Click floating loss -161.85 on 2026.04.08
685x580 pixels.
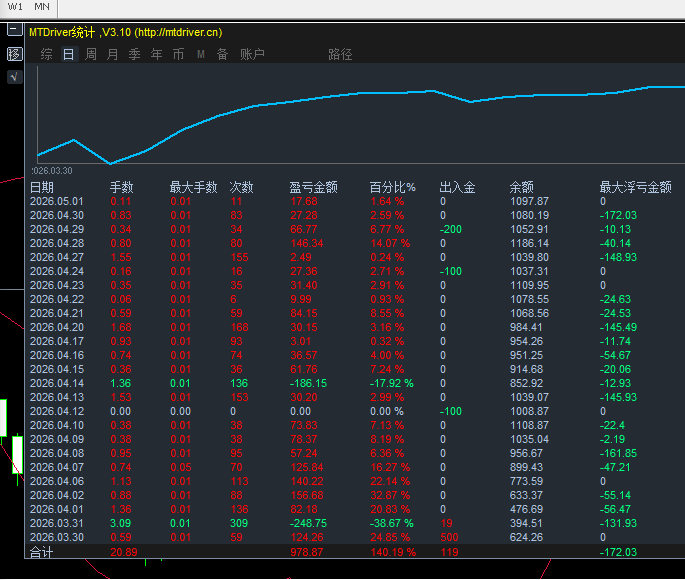(x=618, y=453)
